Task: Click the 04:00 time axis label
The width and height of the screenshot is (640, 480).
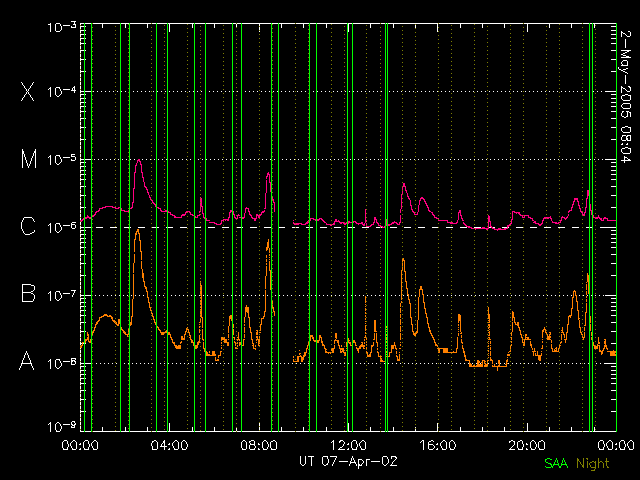Action: (169, 445)
